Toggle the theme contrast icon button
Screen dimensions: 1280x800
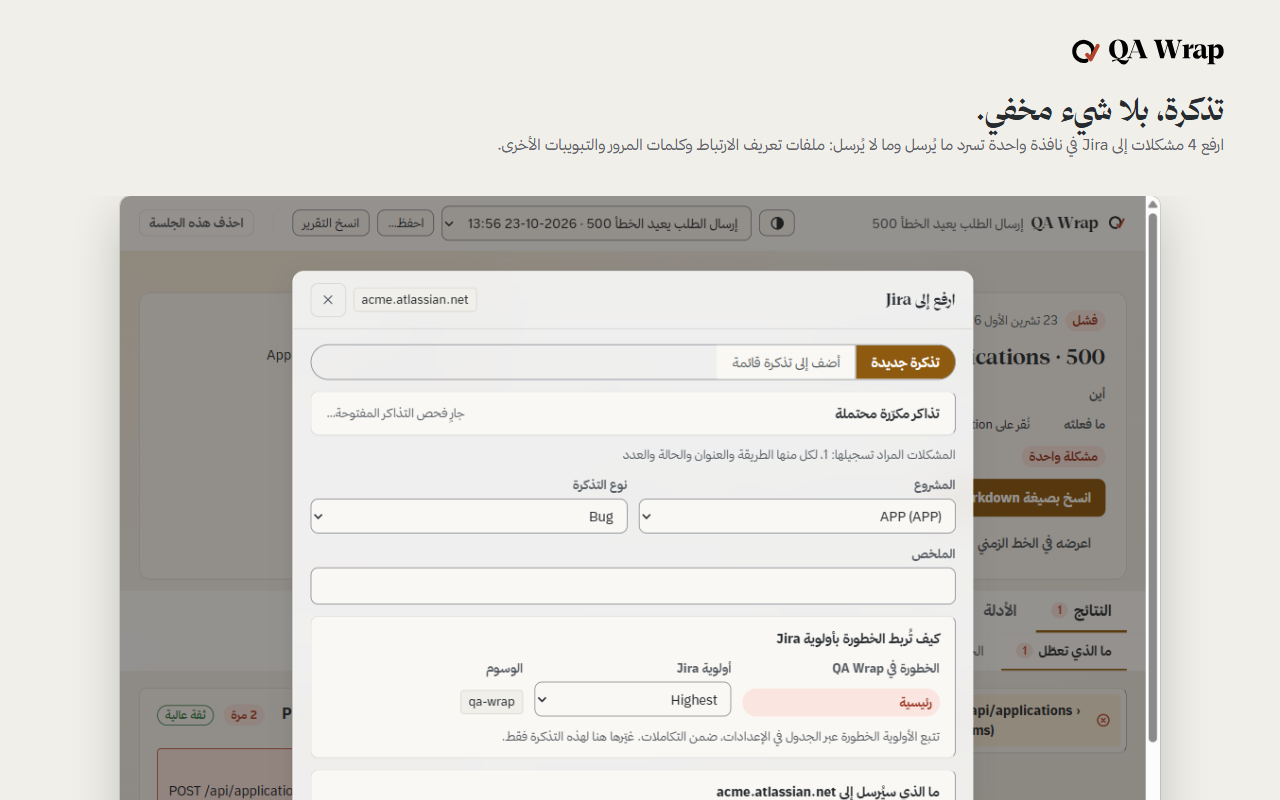click(x=777, y=223)
